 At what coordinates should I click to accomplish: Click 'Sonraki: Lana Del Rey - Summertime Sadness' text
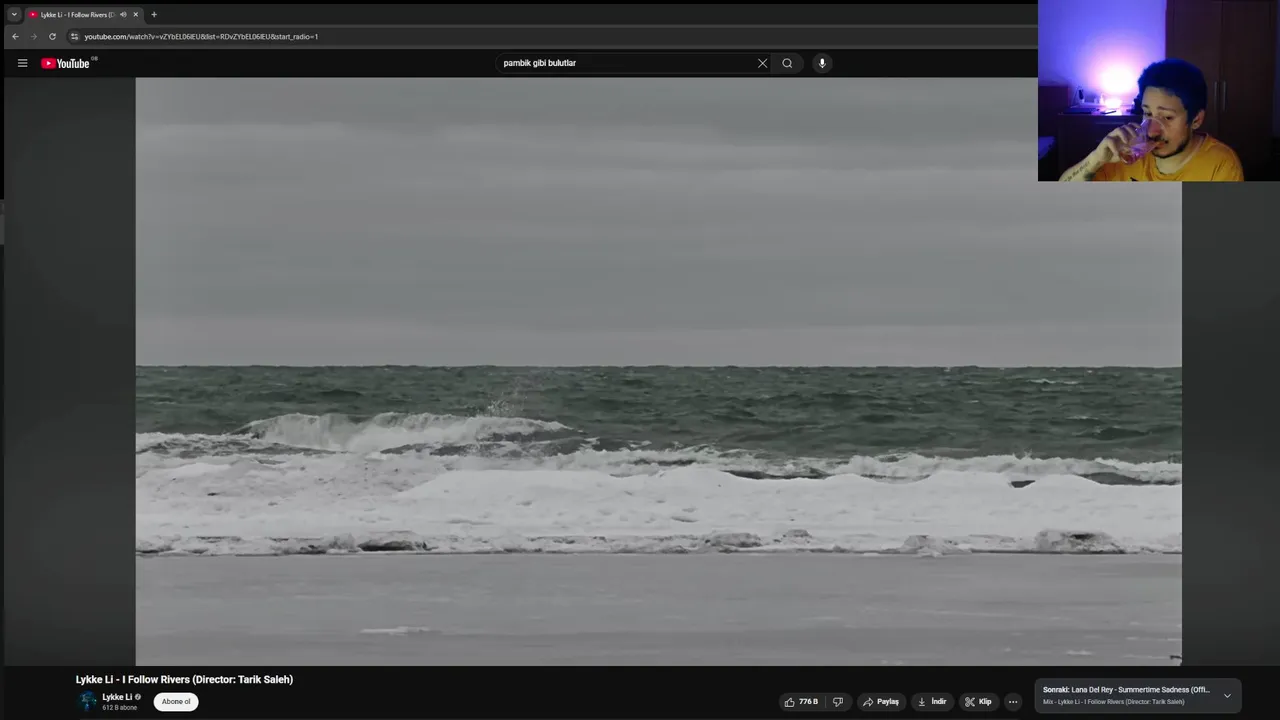[1126, 690]
